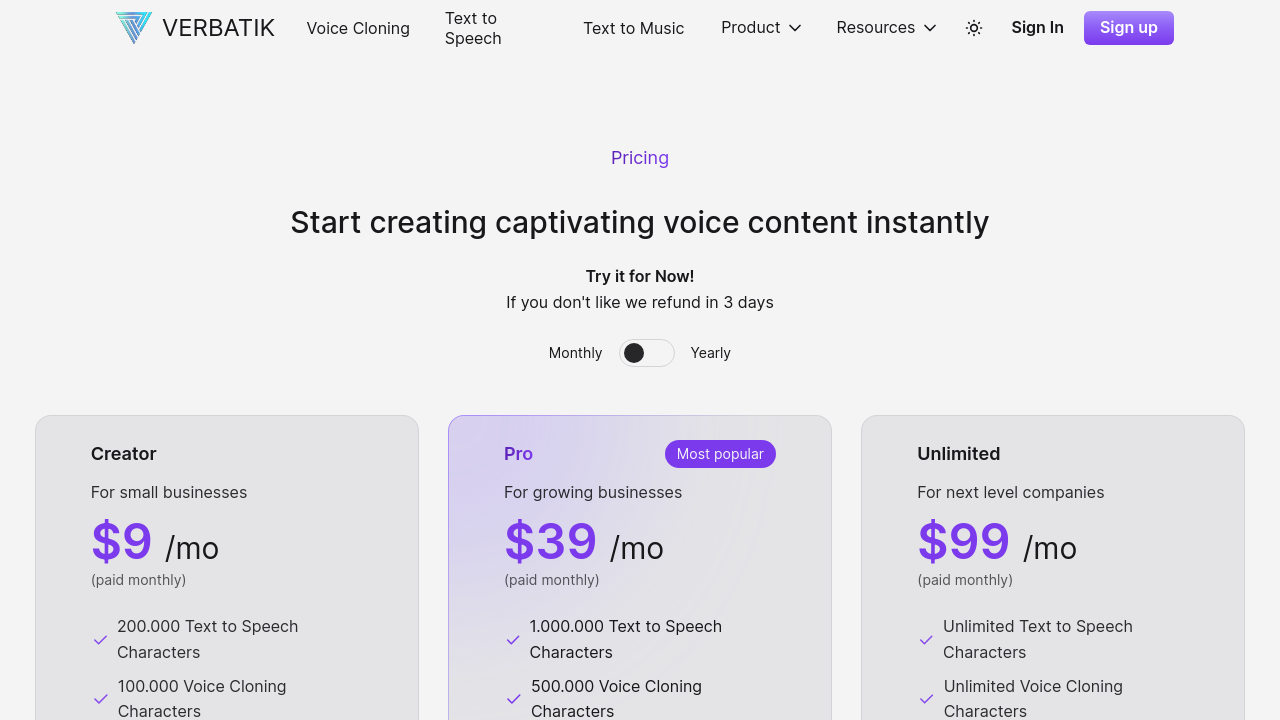This screenshot has width=1280, height=720.
Task: Go to Text to Speech page
Action: coord(473,28)
